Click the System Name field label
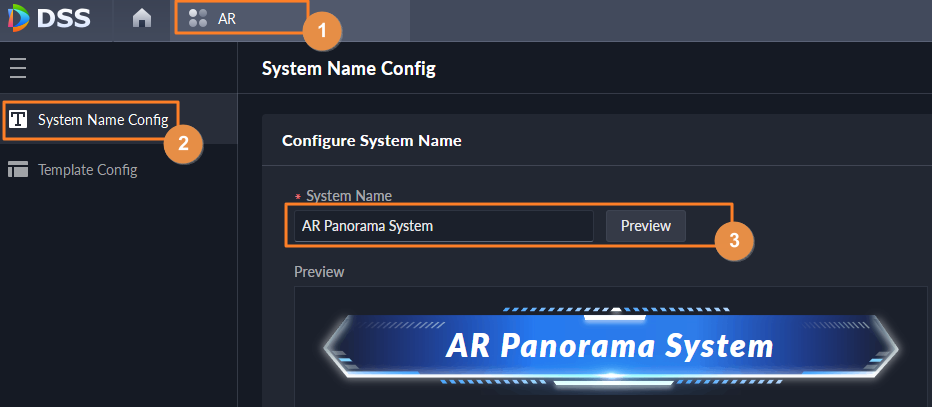The image size is (932, 407). point(349,196)
